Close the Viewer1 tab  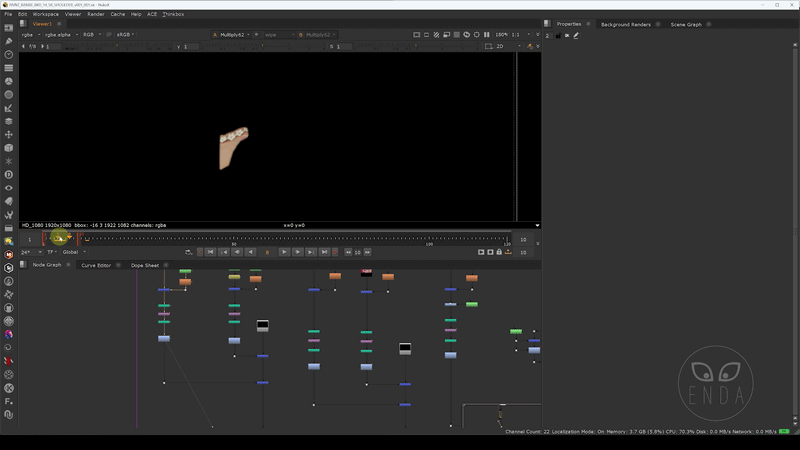[59, 24]
